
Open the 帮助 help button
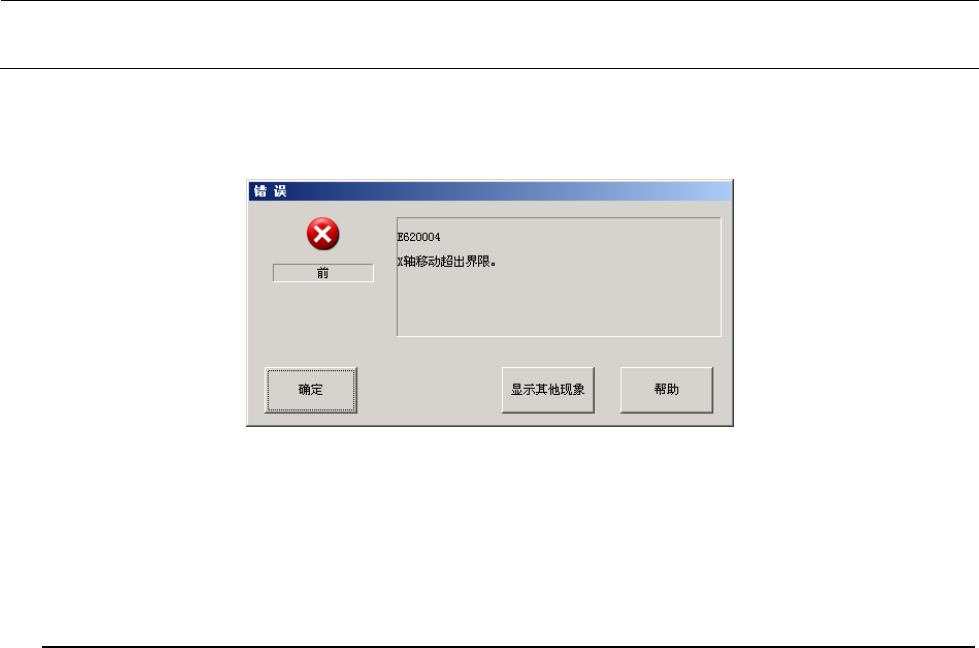click(666, 390)
